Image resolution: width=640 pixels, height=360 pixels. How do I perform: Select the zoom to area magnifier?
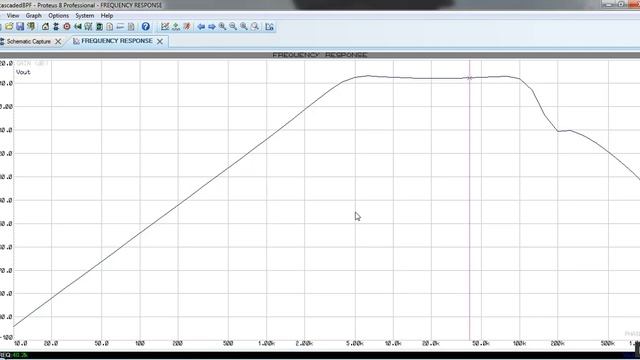click(x=255, y=27)
